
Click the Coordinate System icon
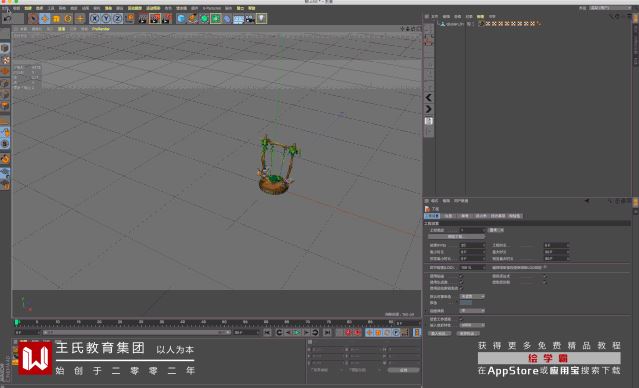129,18
